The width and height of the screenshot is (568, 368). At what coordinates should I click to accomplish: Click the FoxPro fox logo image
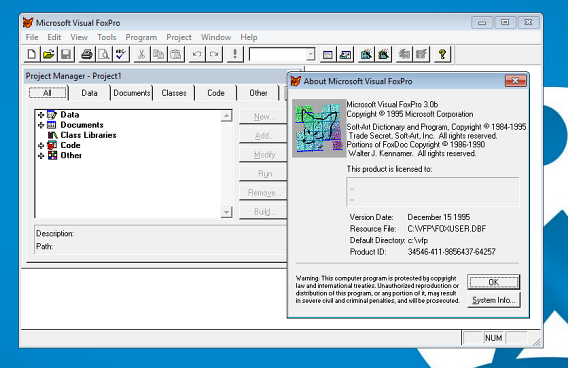[x=319, y=128]
